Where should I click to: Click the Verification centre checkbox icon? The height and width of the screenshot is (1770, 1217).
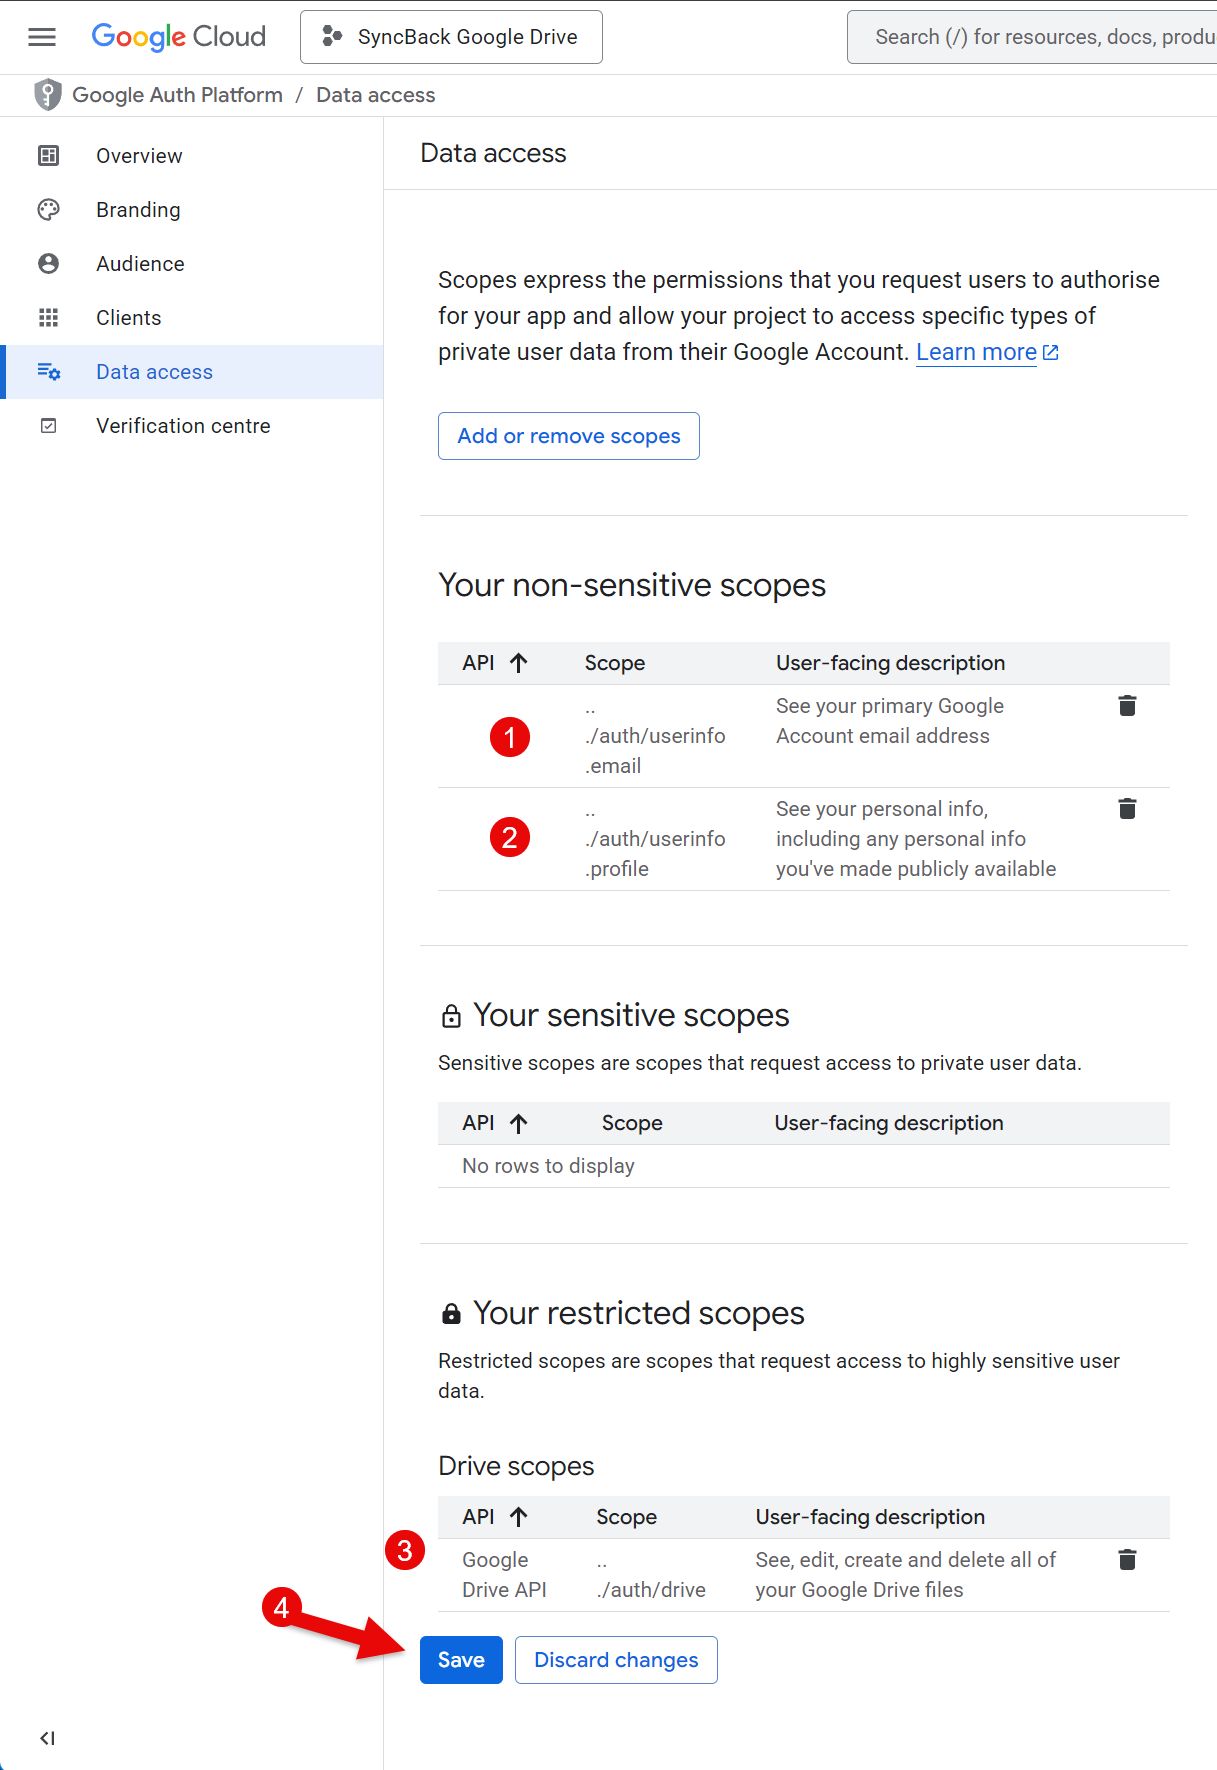tap(48, 426)
